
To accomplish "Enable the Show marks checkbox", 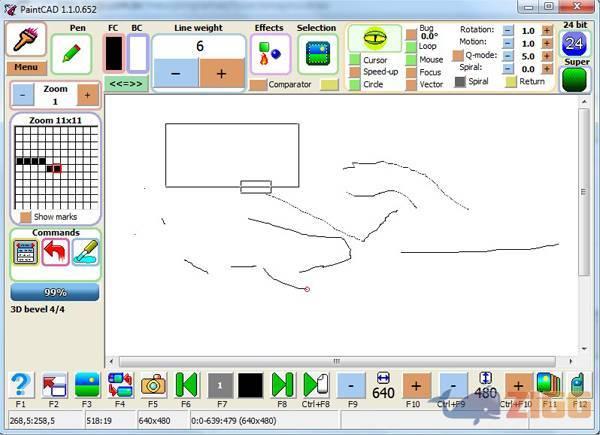I will coord(25,217).
